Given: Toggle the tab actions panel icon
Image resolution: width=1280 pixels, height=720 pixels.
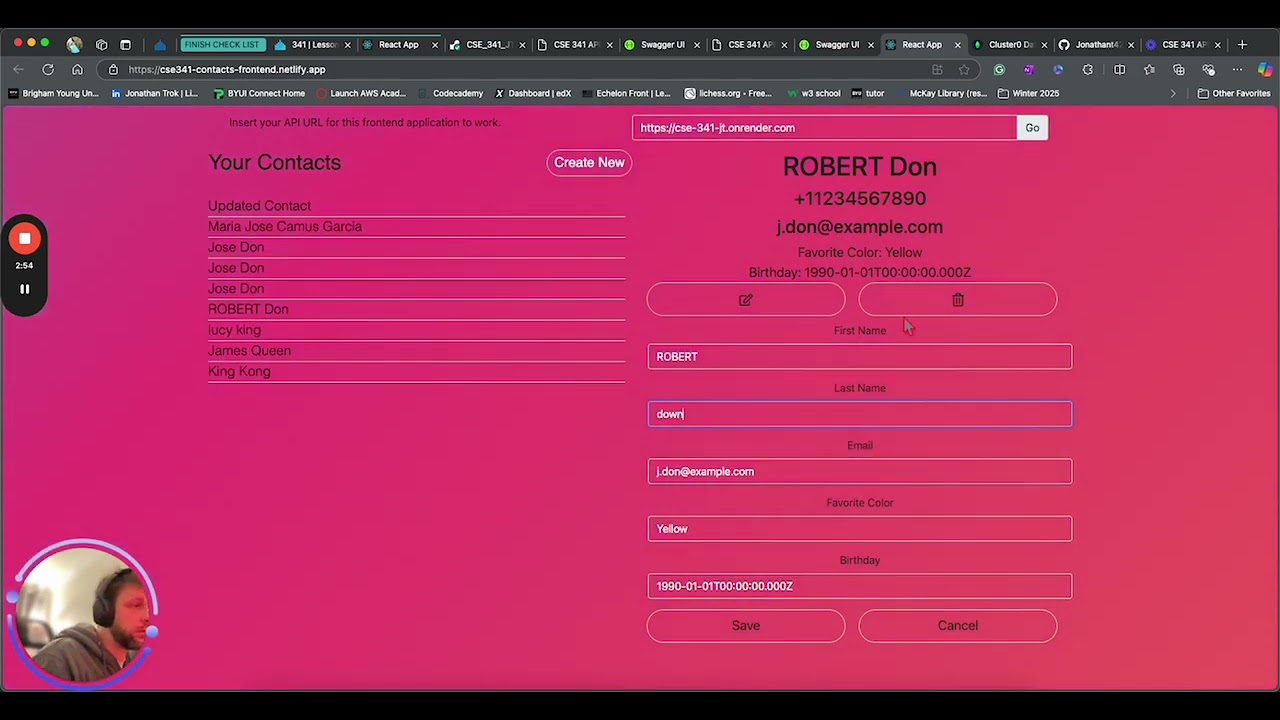Looking at the screenshot, I should [125, 44].
